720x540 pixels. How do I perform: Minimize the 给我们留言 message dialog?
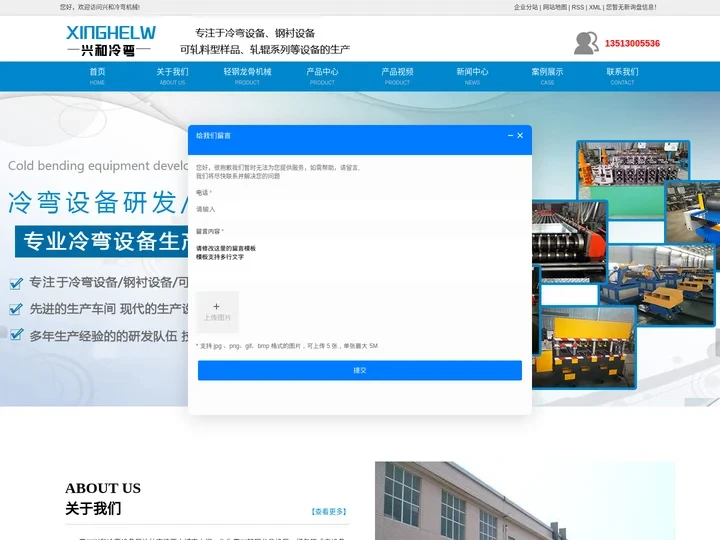[x=510, y=135]
